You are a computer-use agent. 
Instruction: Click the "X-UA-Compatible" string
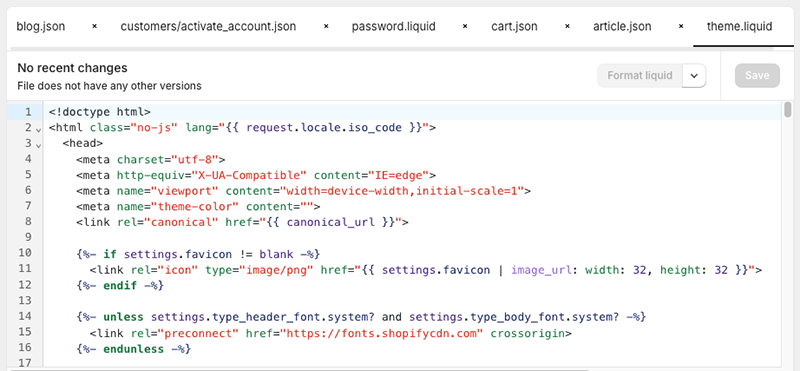point(249,175)
